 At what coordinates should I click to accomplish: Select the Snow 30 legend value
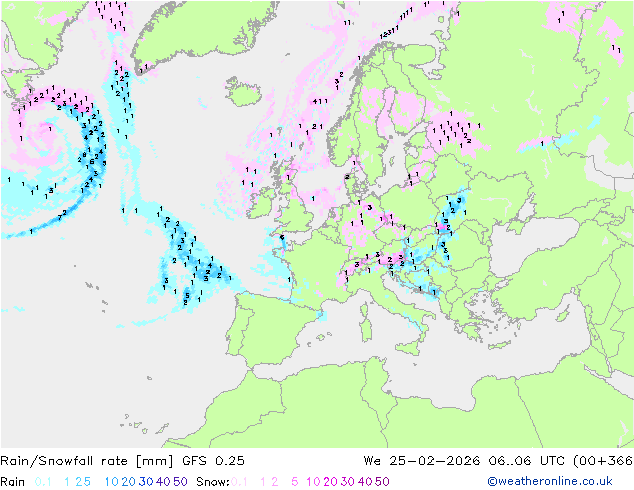(x=348, y=482)
